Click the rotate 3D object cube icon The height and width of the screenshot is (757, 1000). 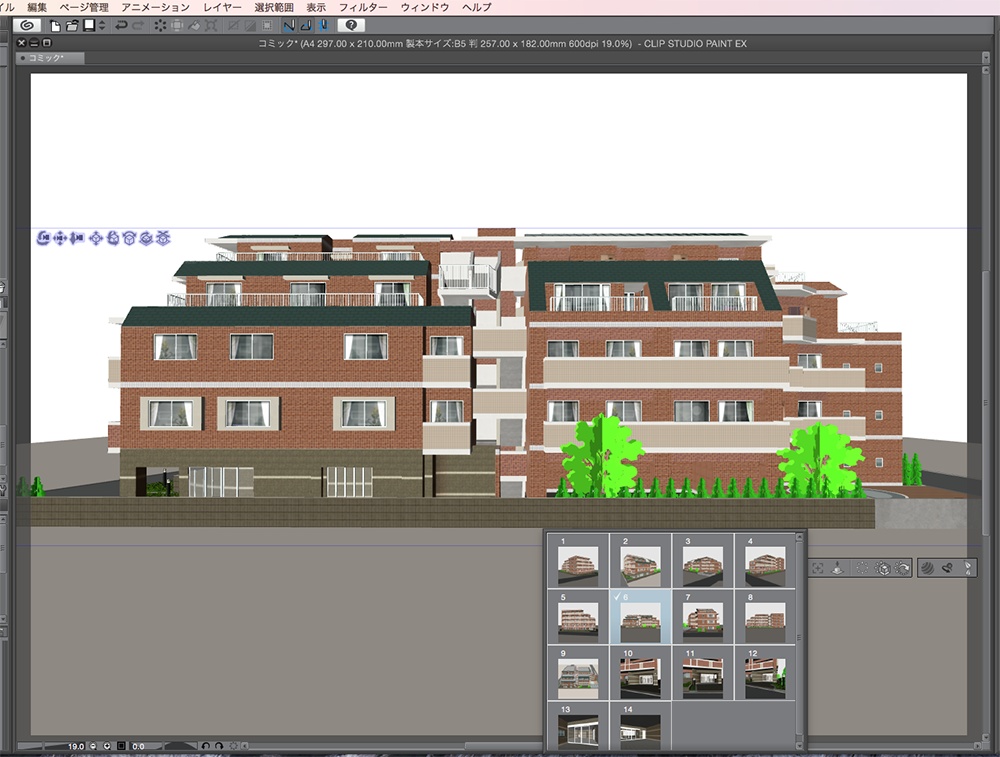(113, 238)
